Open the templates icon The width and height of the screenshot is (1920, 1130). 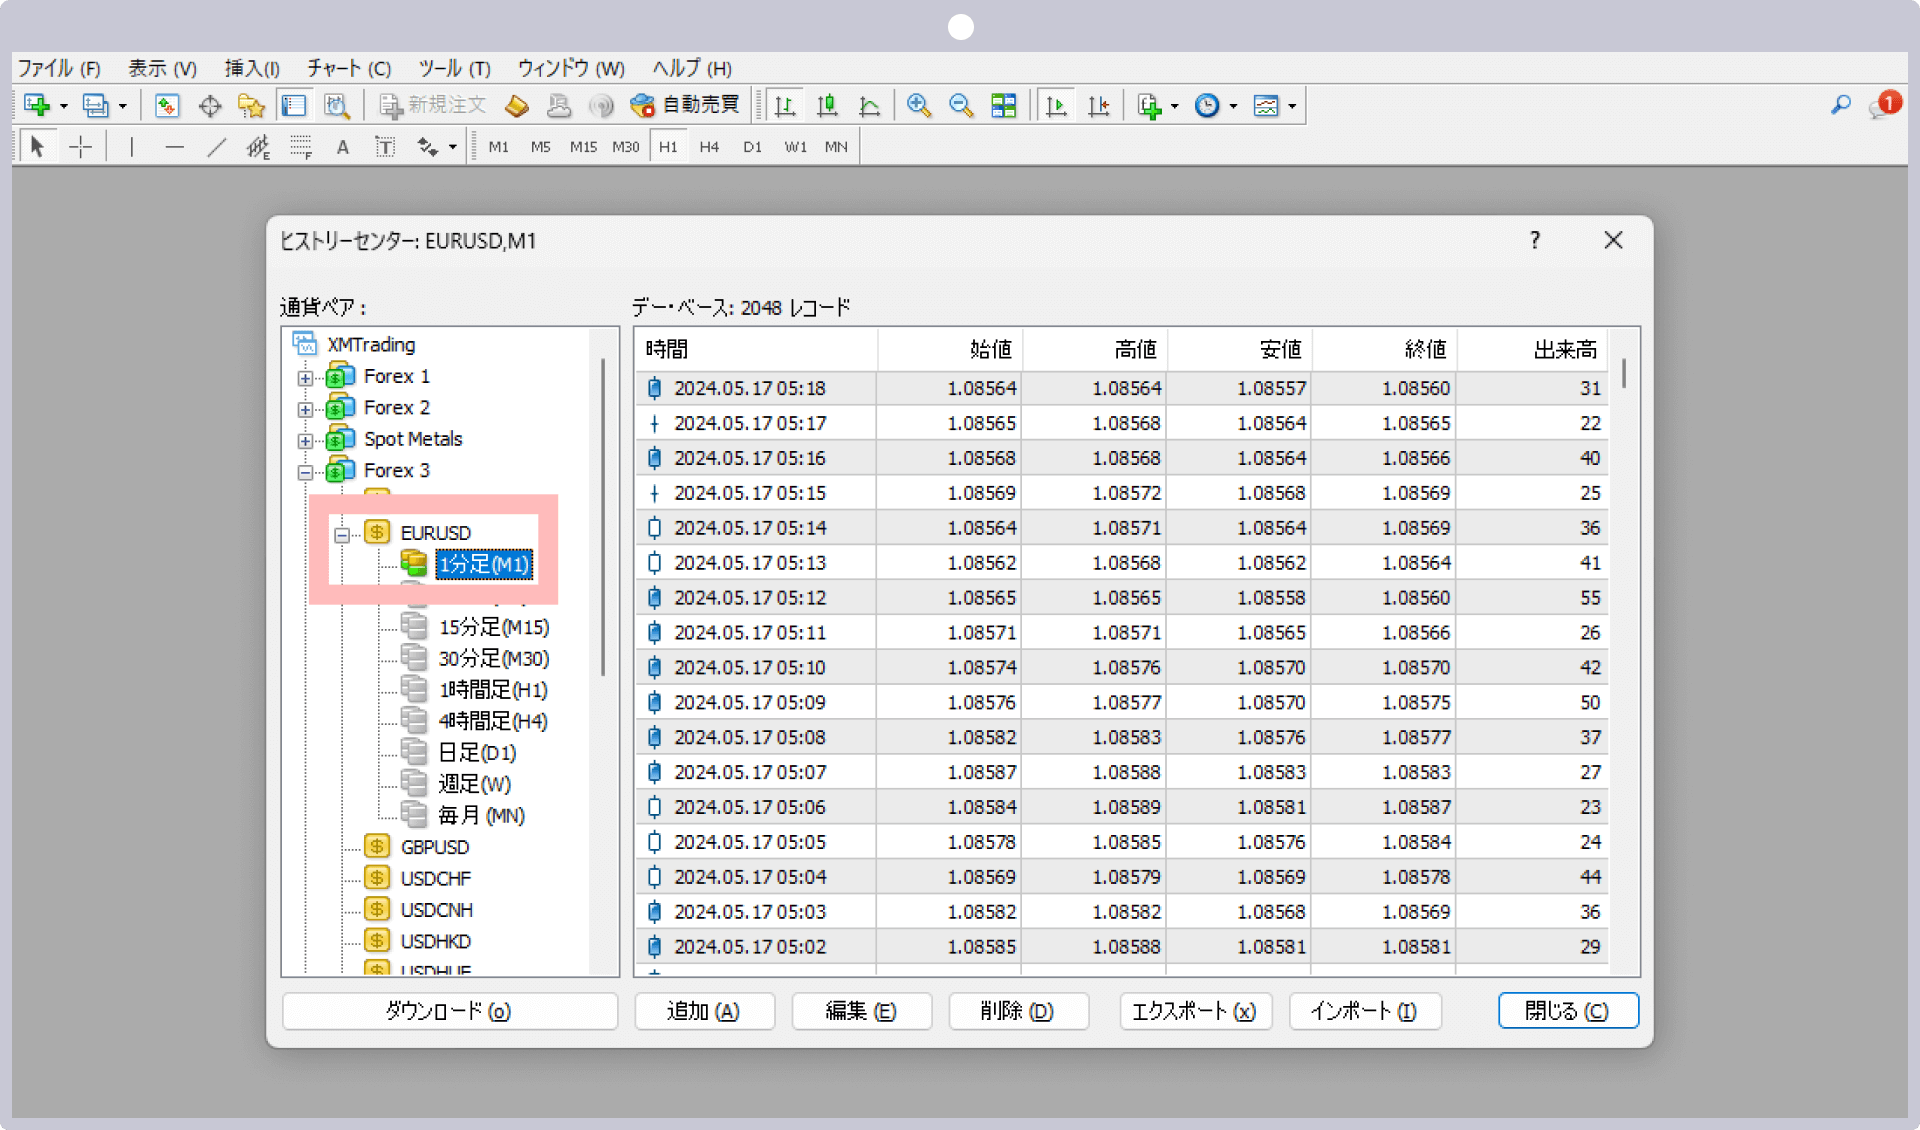[x=1266, y=105]
